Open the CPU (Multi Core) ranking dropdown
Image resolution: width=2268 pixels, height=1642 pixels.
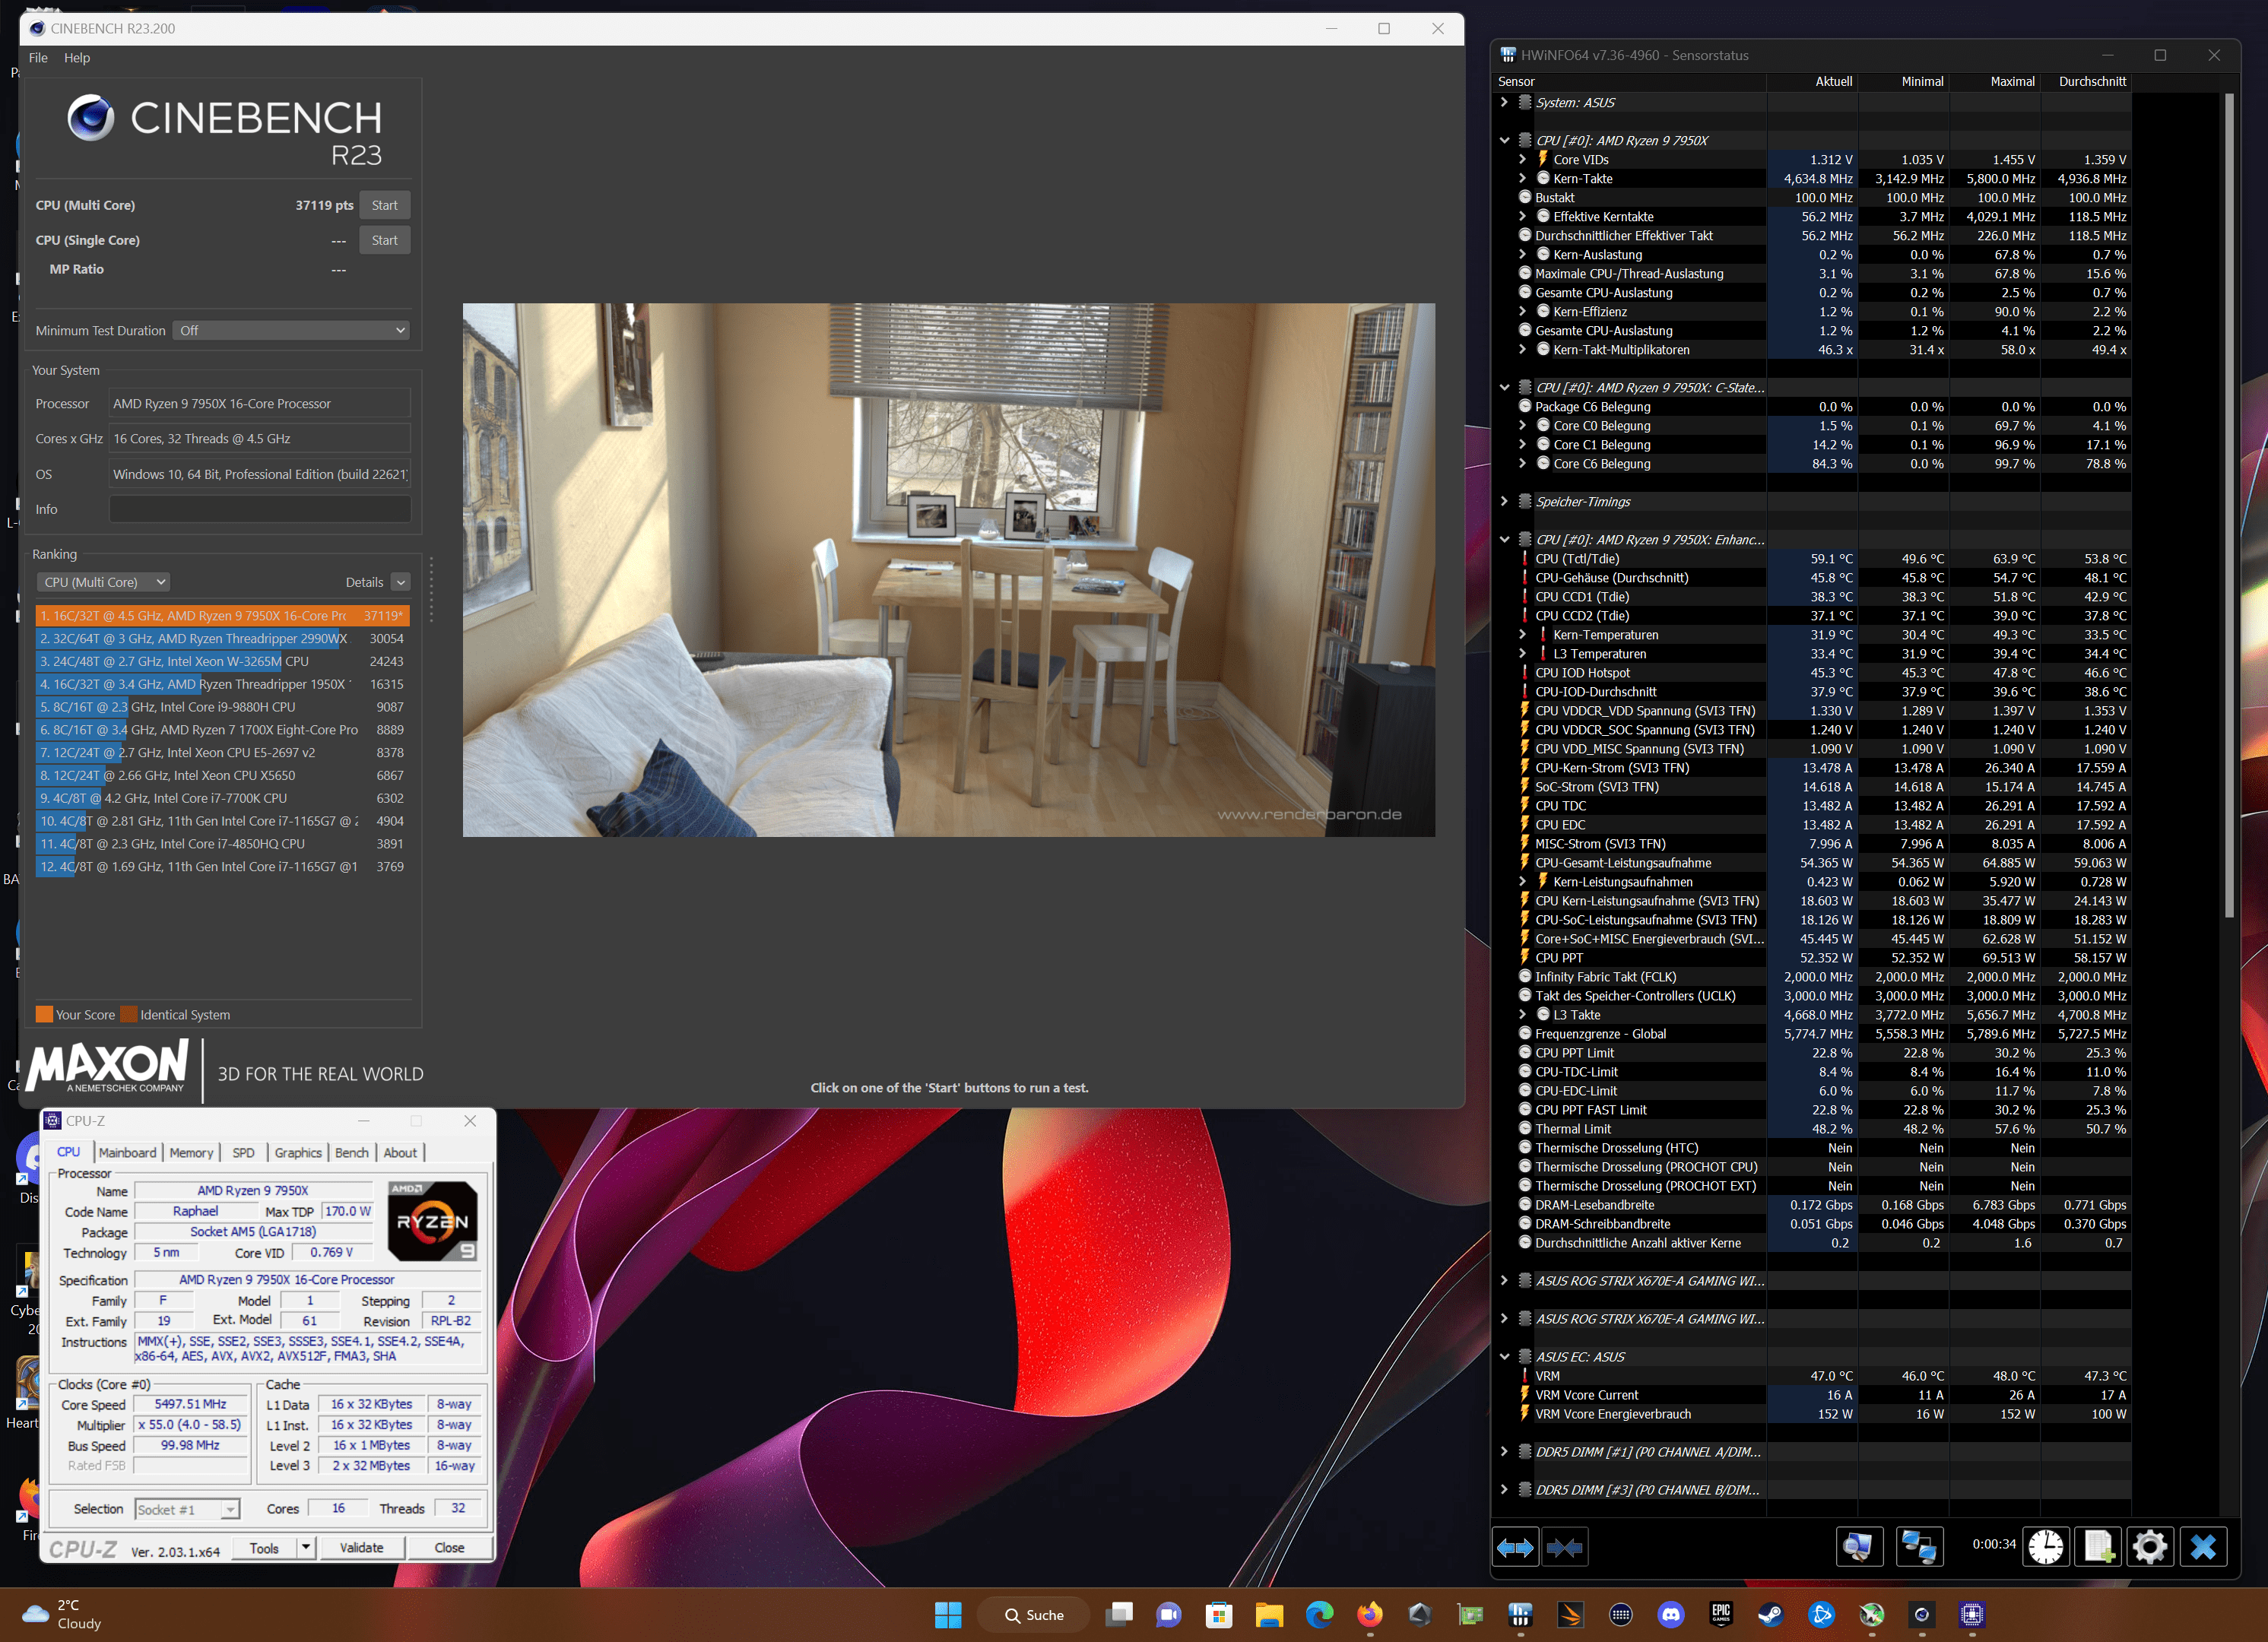click(104, 582)
